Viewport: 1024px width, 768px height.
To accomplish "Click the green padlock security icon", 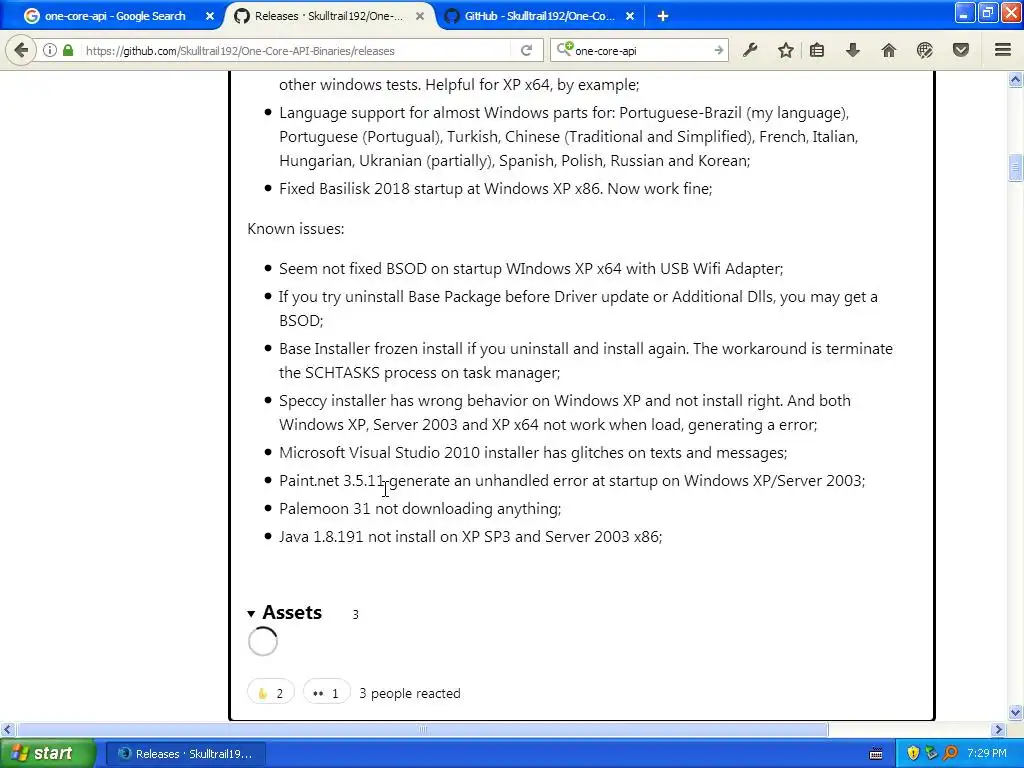I will click(68, 50).
